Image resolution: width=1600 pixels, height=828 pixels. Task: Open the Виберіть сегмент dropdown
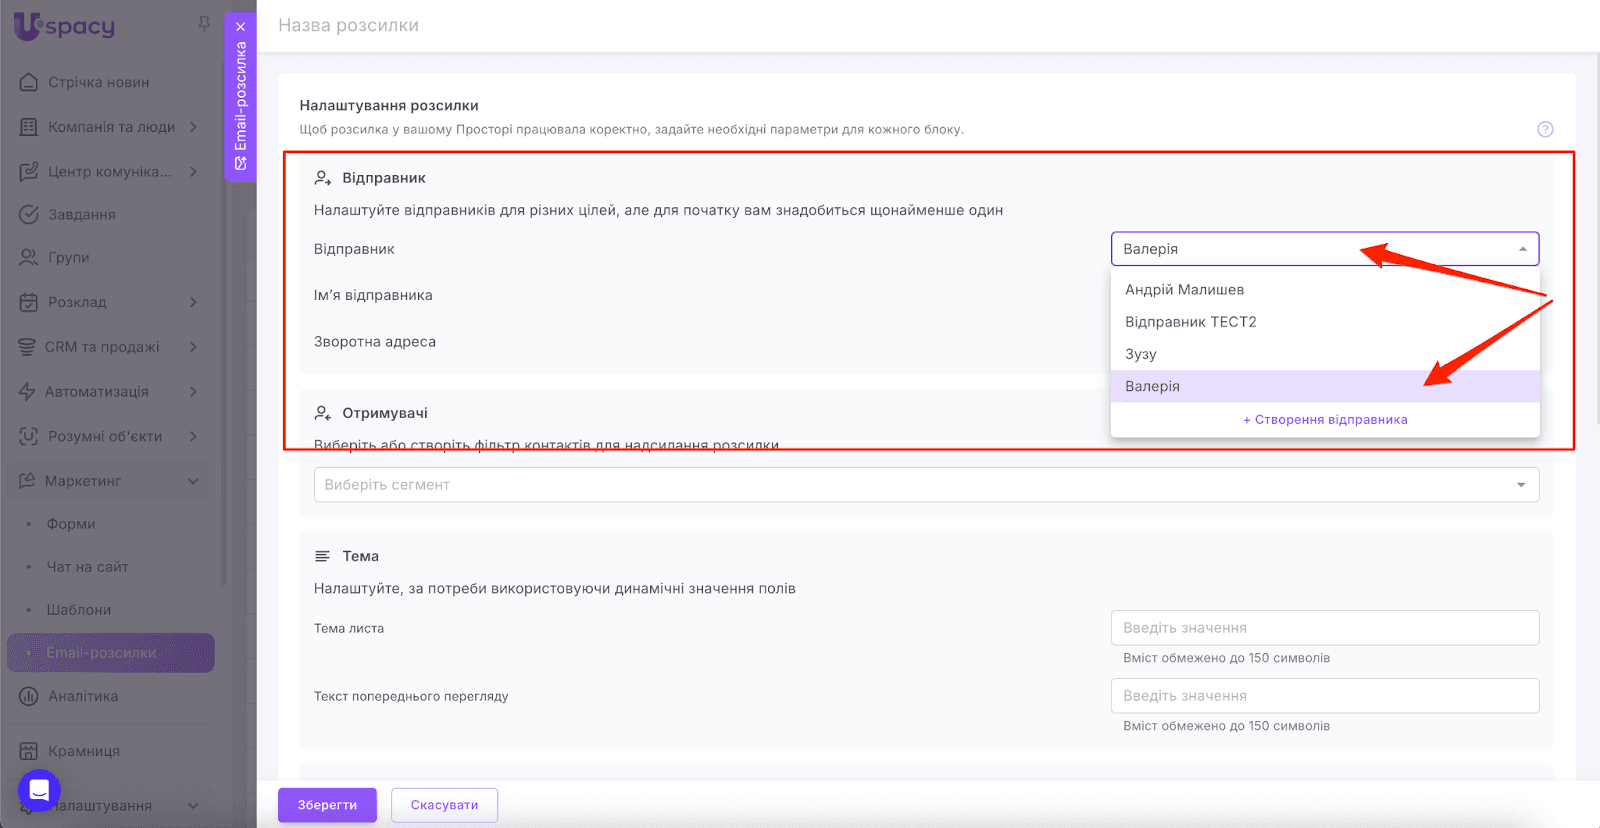926,485
